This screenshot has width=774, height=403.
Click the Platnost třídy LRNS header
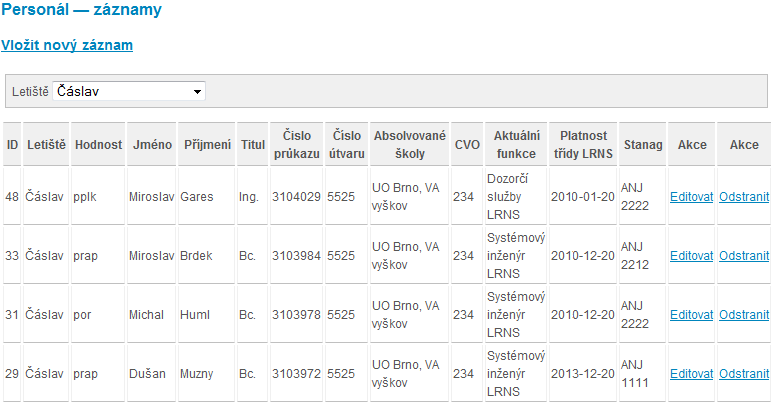click(x=583, y=144)
